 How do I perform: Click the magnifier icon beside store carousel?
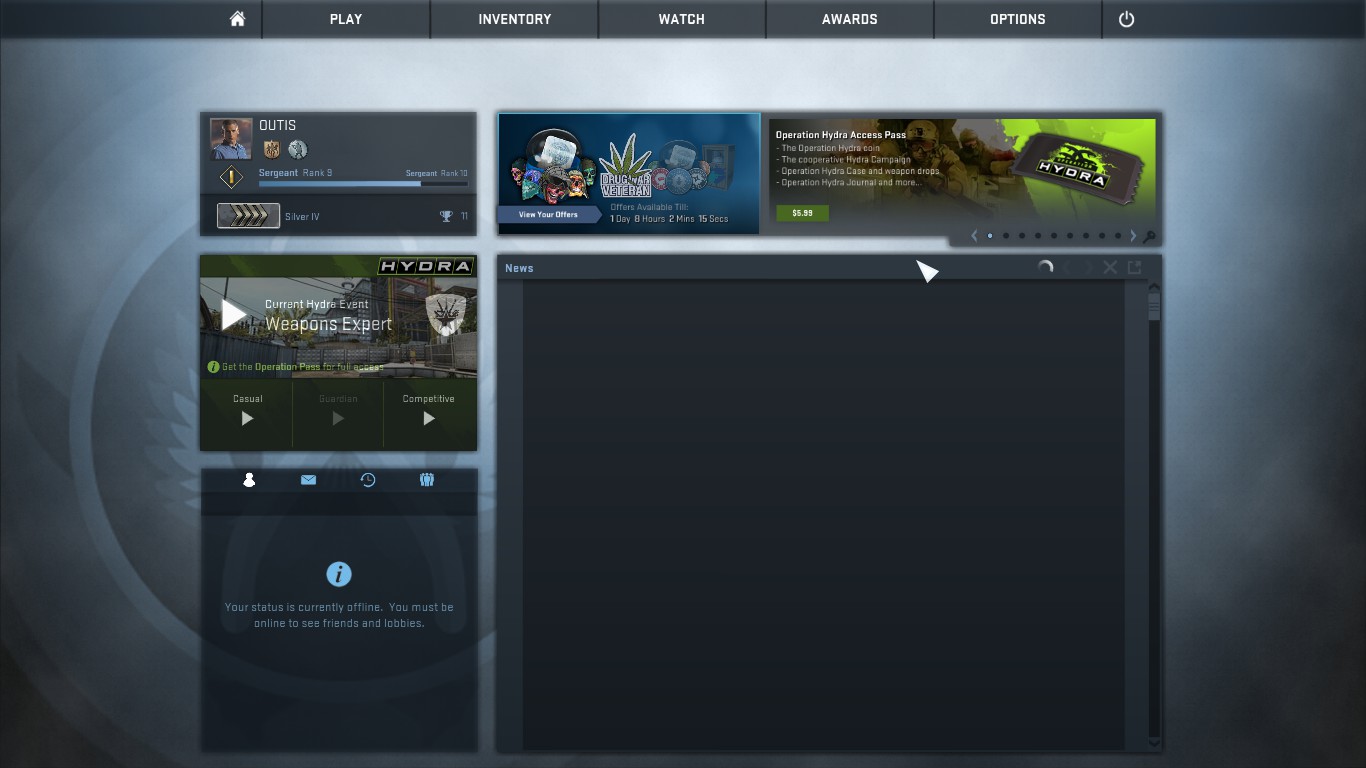click(1149, 237)
